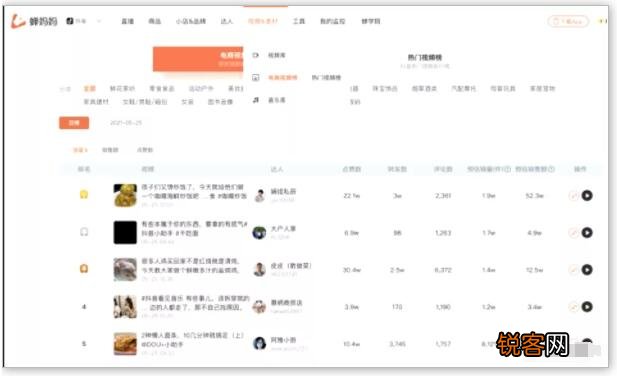The image size is (617, 376).
Task: Play the first-ranked video with 22.1w likes
Action: 587,195
